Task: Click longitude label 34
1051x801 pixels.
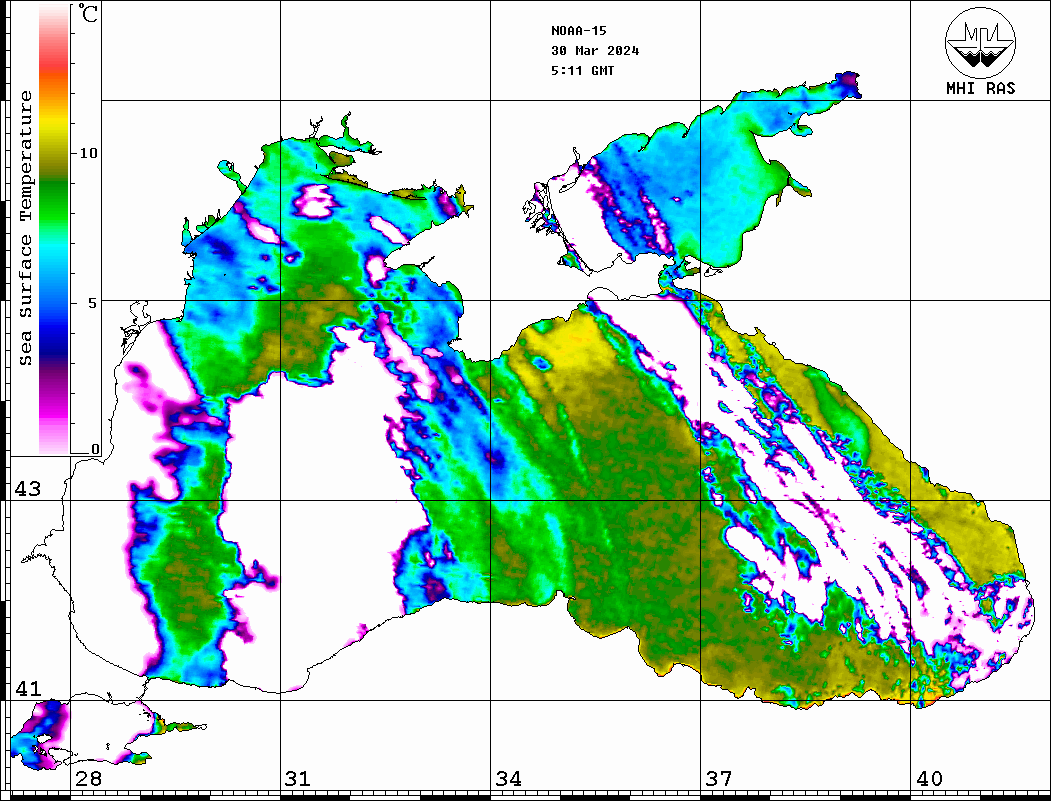Action: click(x=508, y=779)
